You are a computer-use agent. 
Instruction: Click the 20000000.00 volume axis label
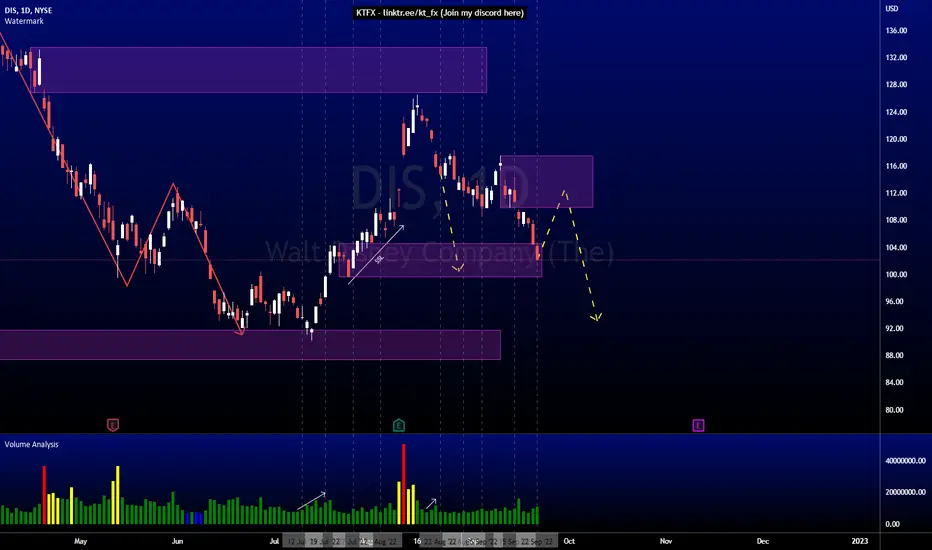[905, 492]
